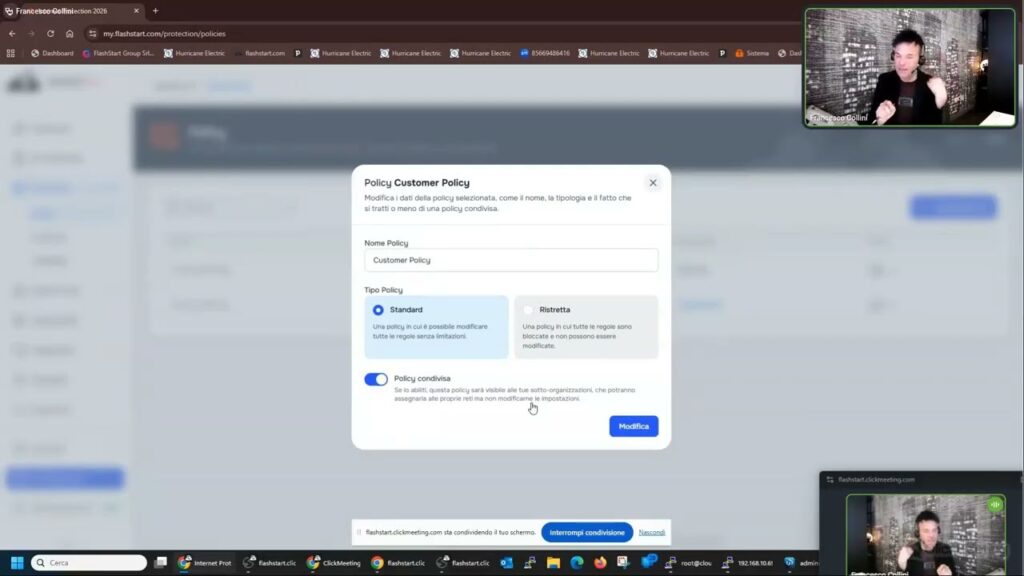1024x576 pixels.
Task: Open Outlook from the taskbar
Action: (506, 562)
